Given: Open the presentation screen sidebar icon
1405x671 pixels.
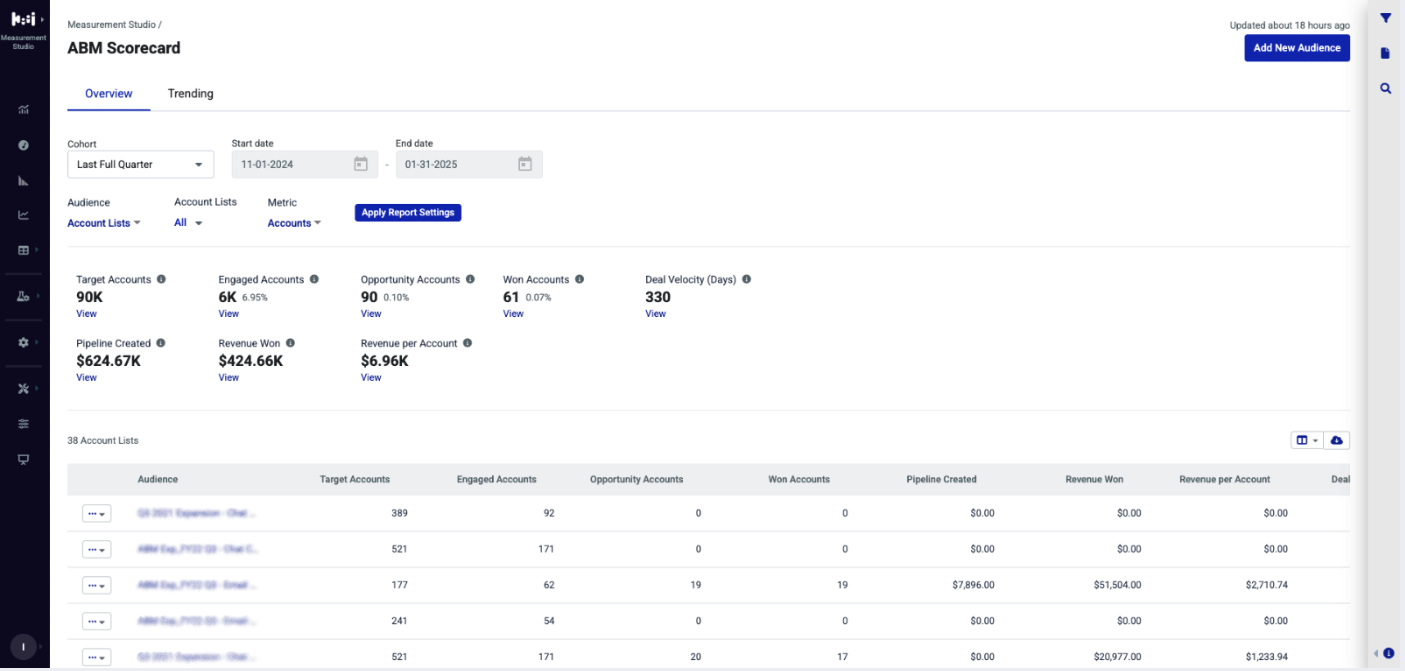Looking at the screenshot, I should pyautogui.click(x=24, y=459).
